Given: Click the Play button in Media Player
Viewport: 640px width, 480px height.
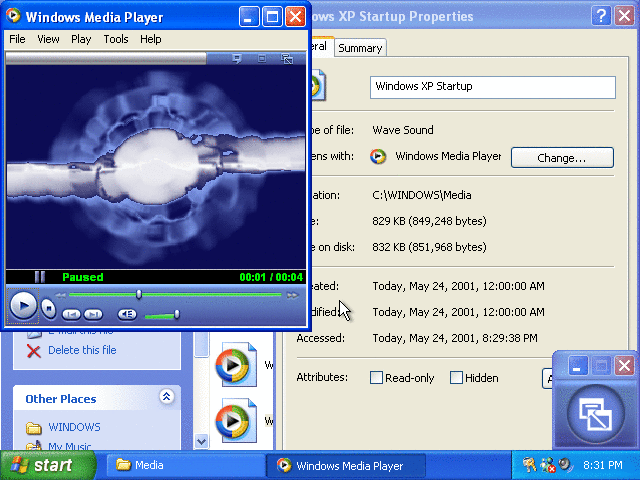Looking at the screenshot, I should point(23,305).
